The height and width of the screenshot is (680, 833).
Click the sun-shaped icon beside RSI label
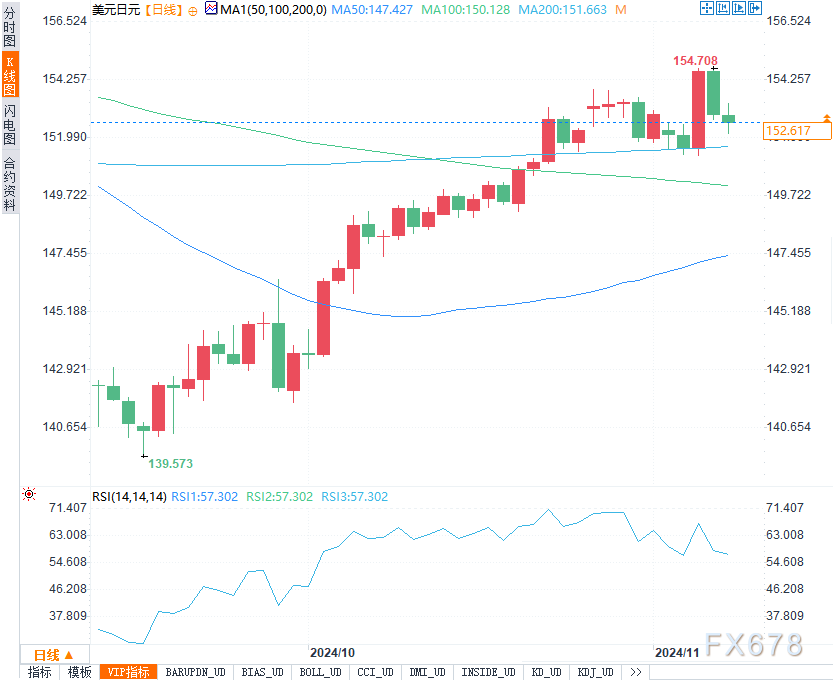point(30,495)
